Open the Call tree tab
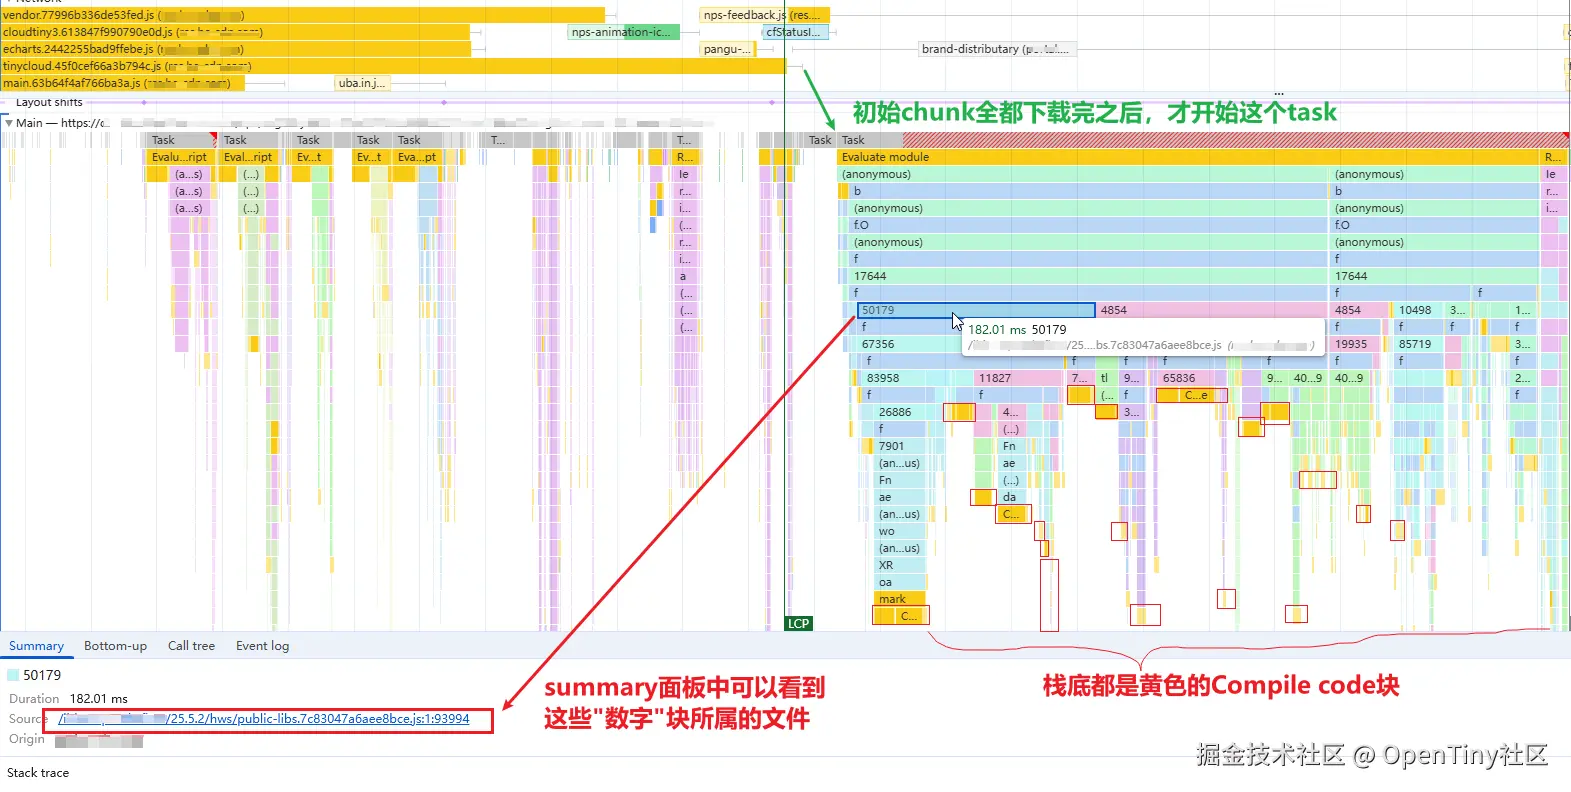1571x792 pixels. click(191, 646)
